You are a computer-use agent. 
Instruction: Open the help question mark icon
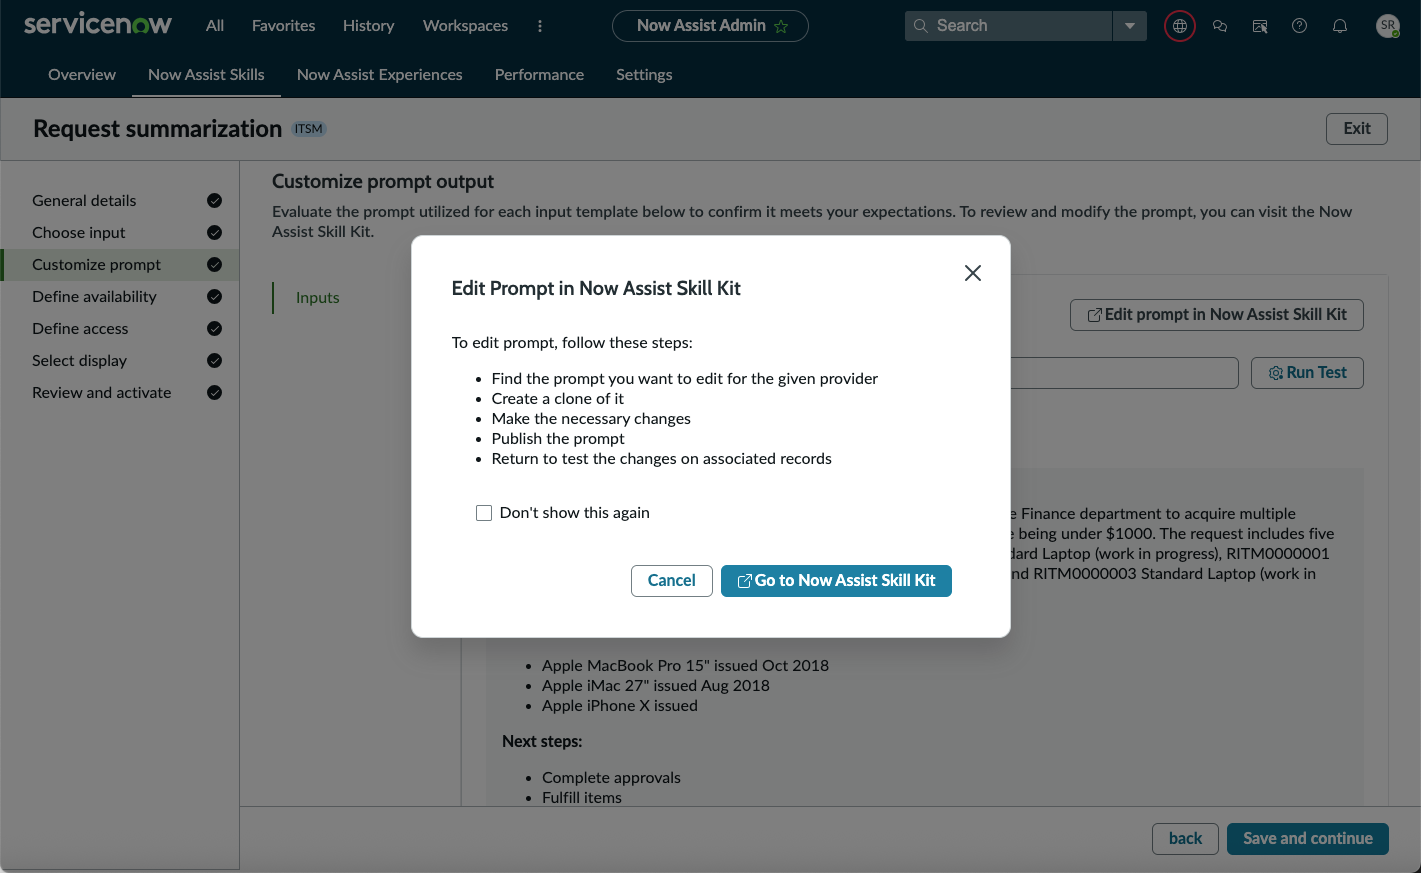pos(1300,26)
